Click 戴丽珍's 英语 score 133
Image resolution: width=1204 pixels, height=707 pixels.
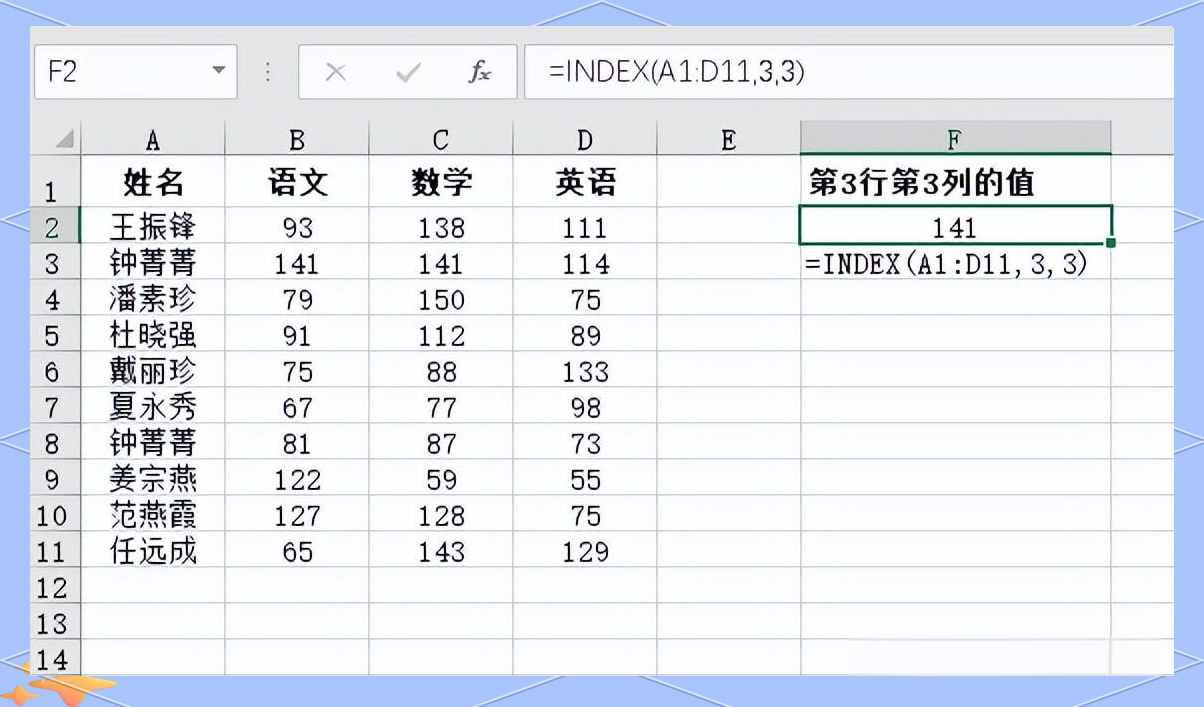tap(585, 371)
